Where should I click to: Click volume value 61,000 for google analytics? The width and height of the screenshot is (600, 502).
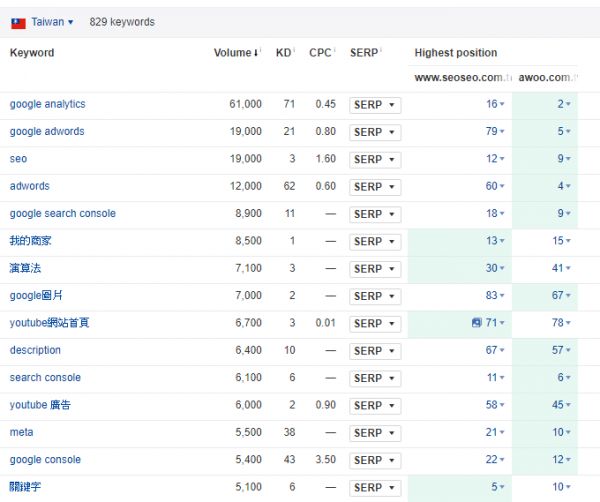245,104
